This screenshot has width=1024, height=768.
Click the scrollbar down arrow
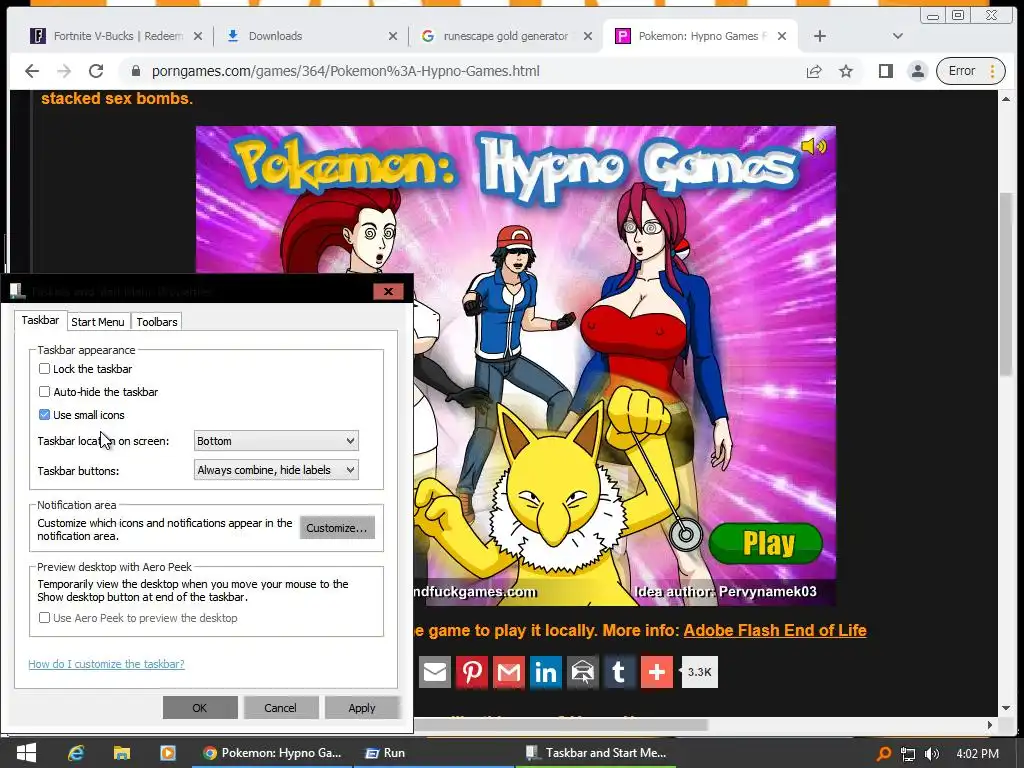[x=1006, y=708]
